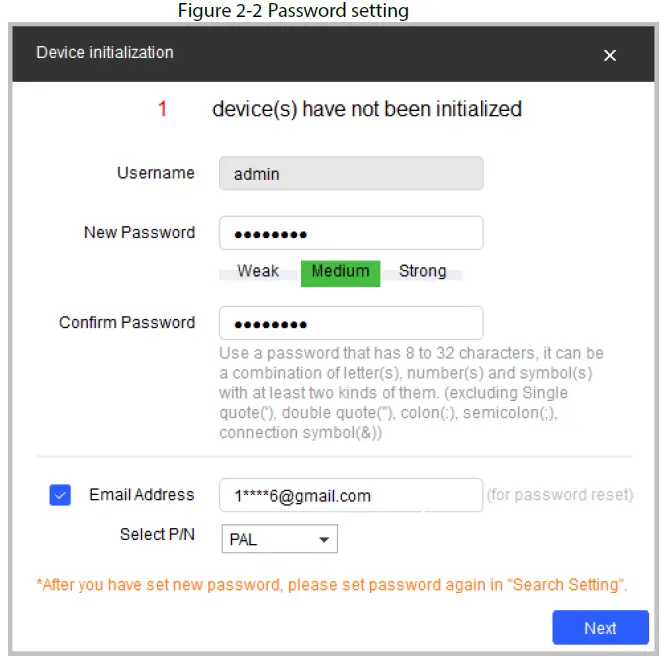Click into the Confirm Password field
667x657 pixels.
[351, 323]
